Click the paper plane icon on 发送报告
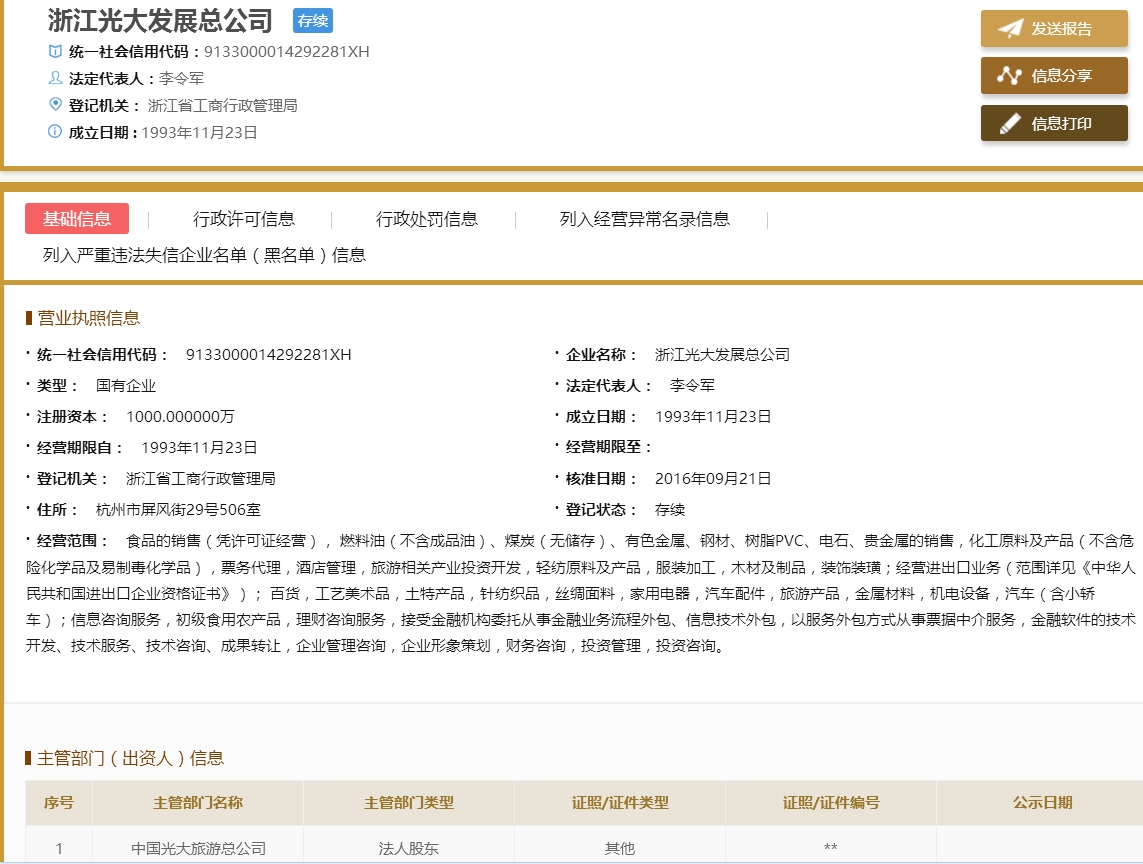1143x864 pixels. point(1010,28)
